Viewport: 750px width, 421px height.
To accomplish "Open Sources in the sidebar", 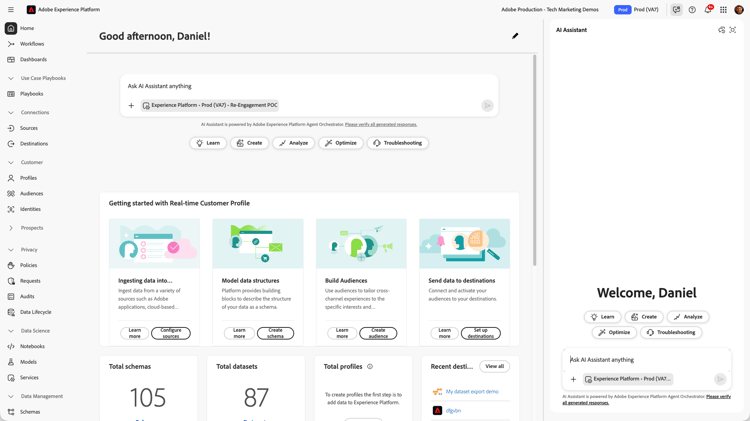I will click(29, 128).
